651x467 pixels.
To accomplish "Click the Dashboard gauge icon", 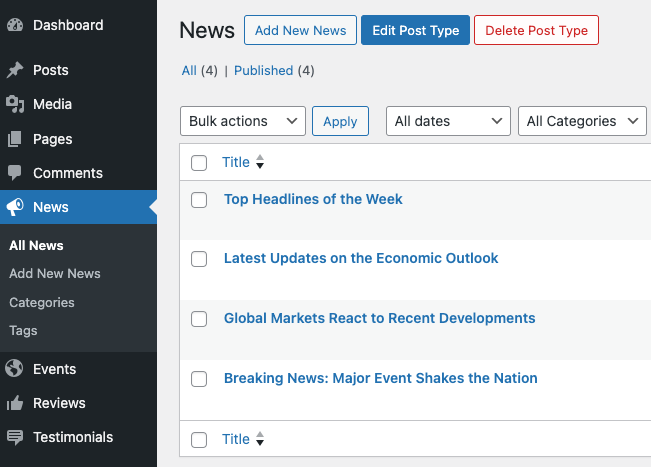I will (x=15, y=25).
